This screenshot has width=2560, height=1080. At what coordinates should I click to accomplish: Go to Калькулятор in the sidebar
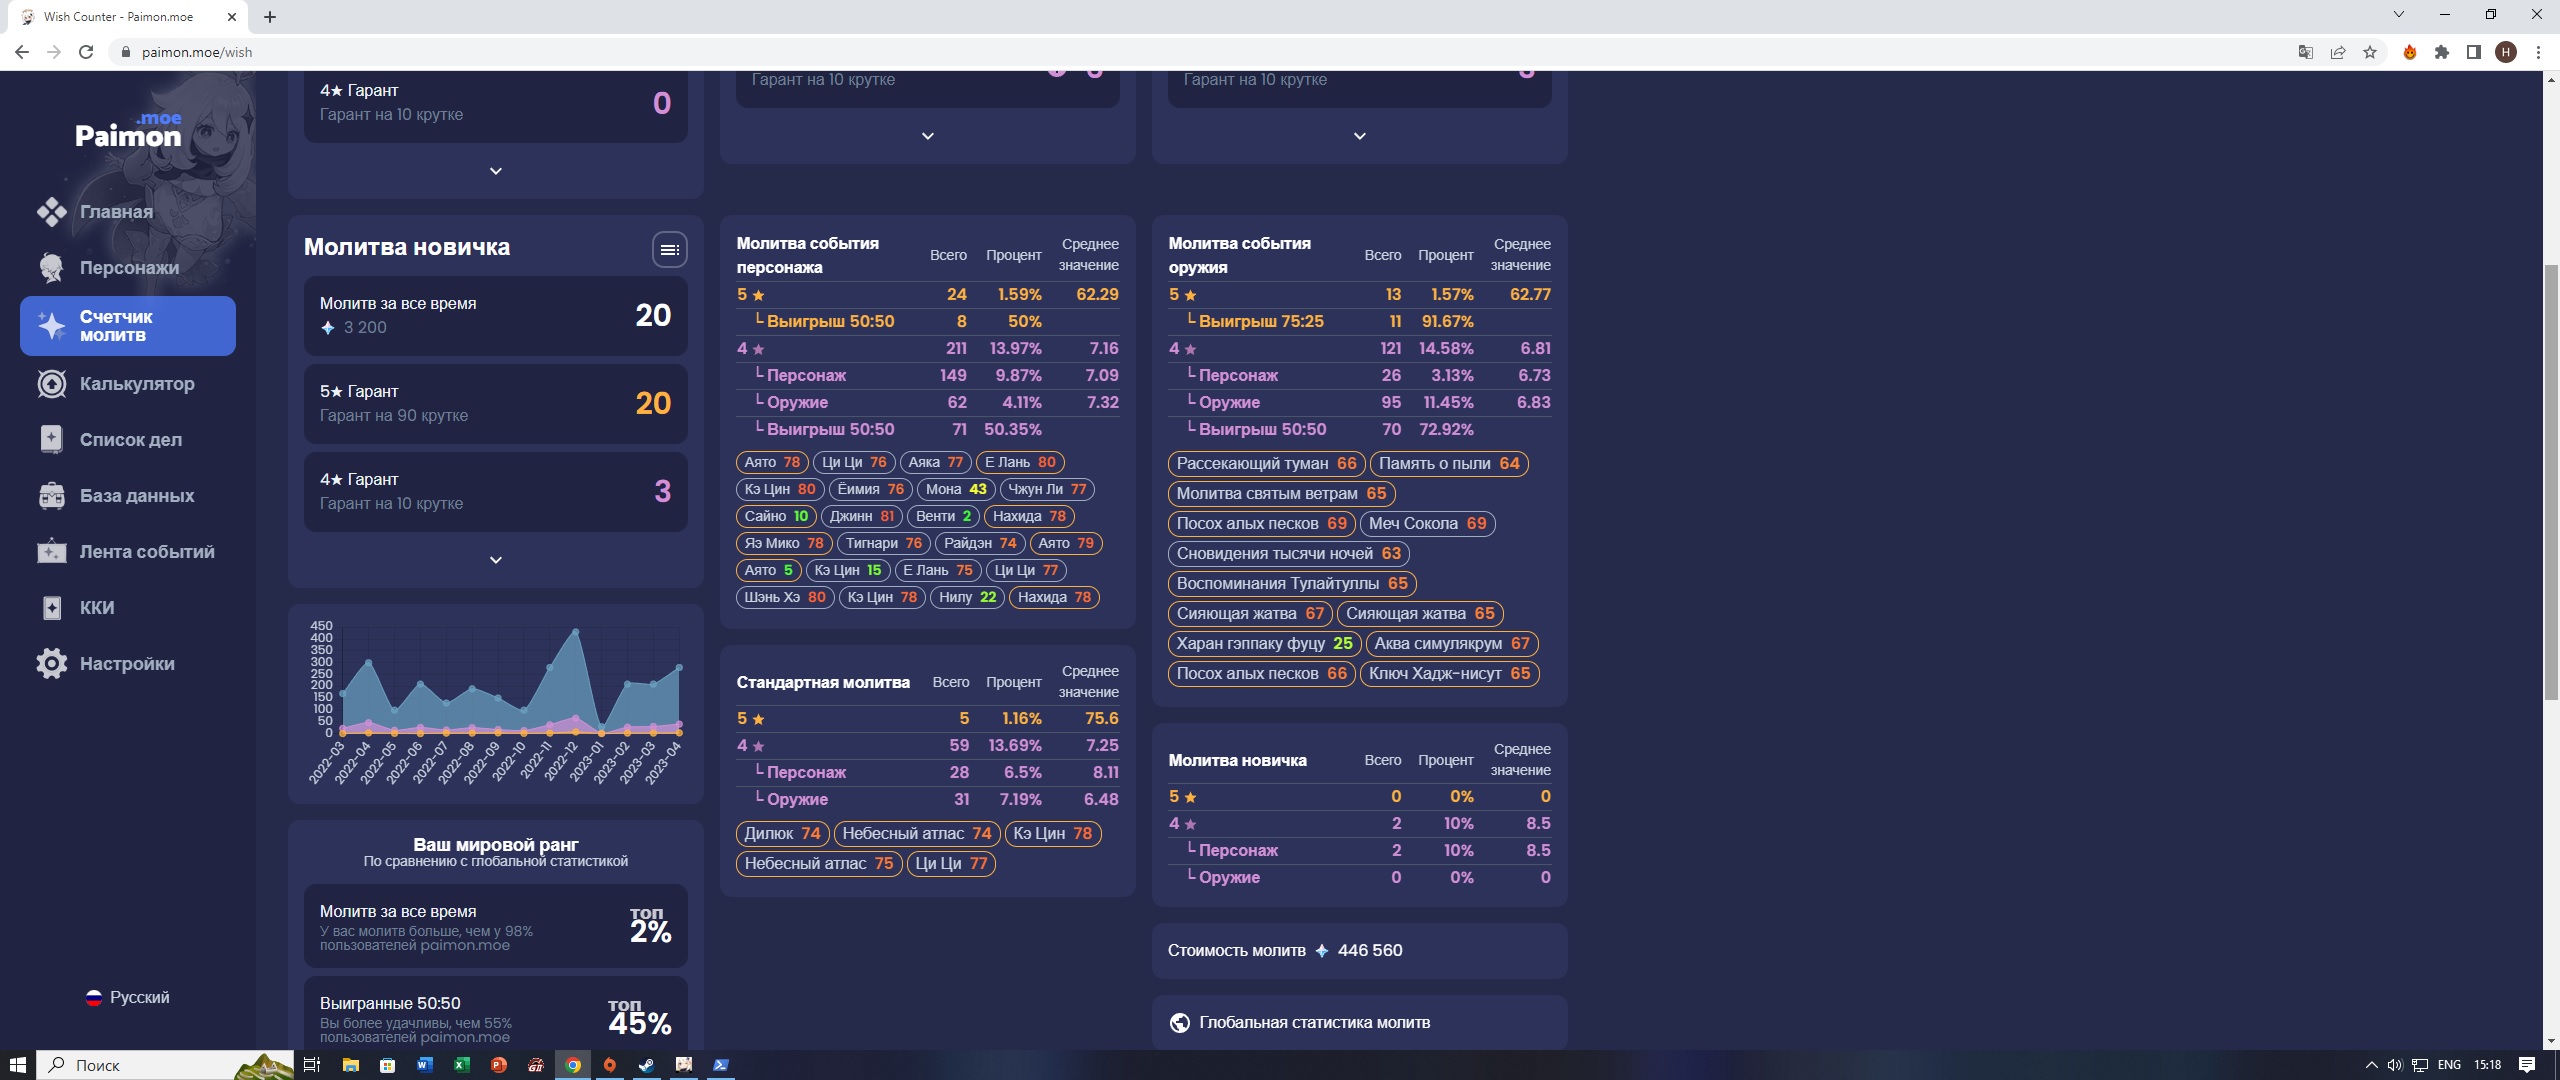click(137, 383)
